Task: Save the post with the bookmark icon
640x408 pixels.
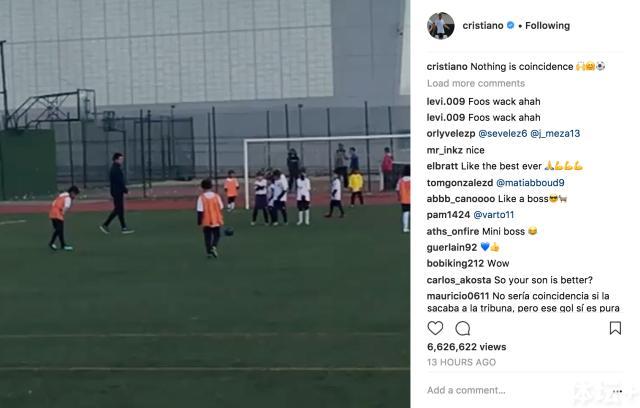Action: point(616,328)
